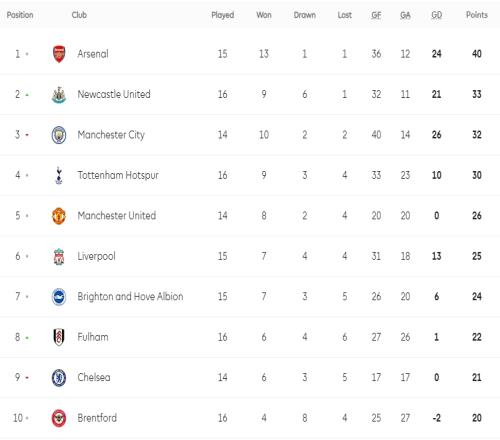500x440 pixels.
Task: Select the Manchester United crest
Action: 59,216
